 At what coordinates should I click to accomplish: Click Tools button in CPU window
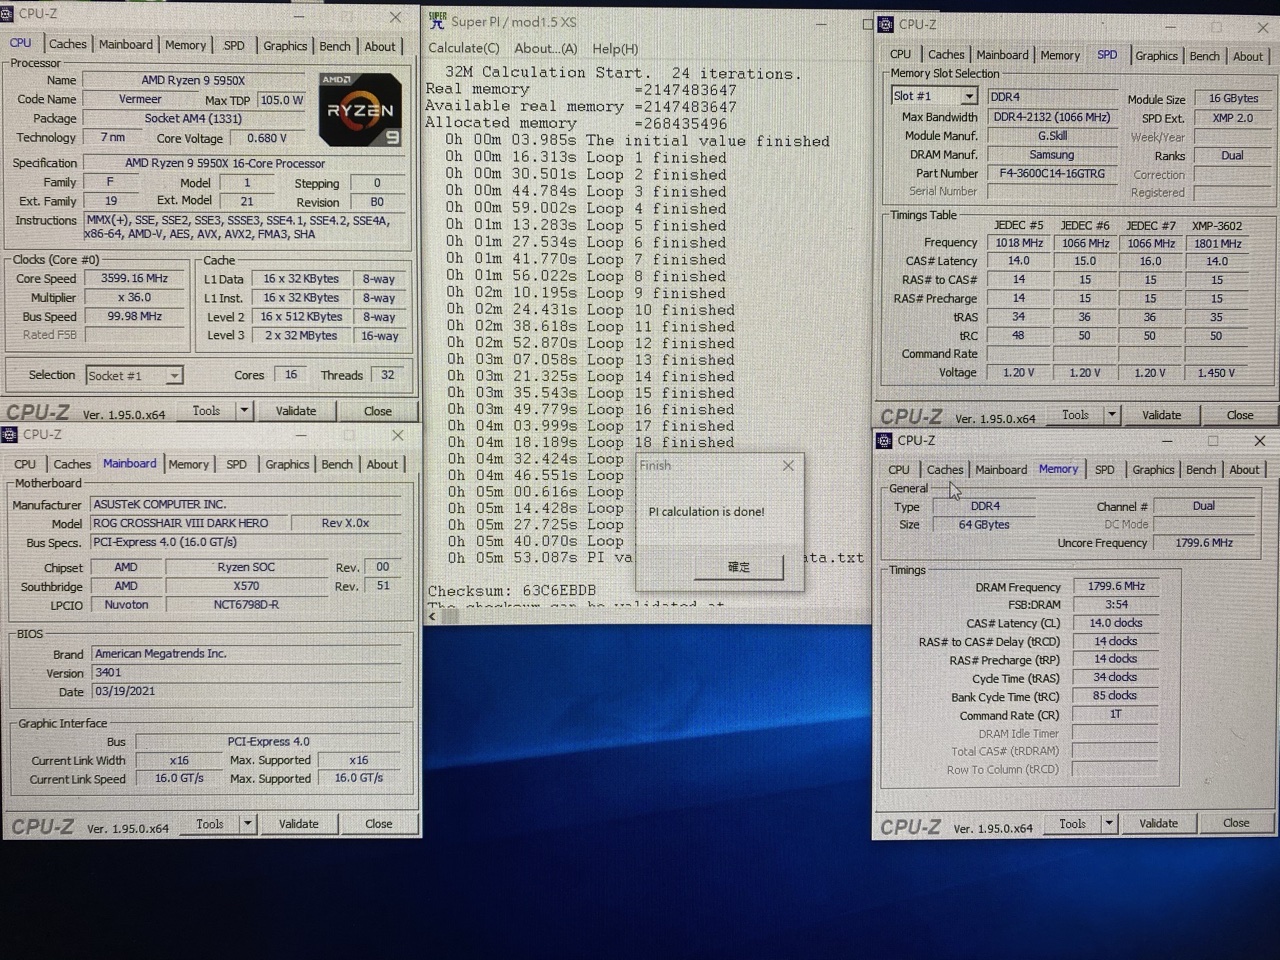point(206,411)
